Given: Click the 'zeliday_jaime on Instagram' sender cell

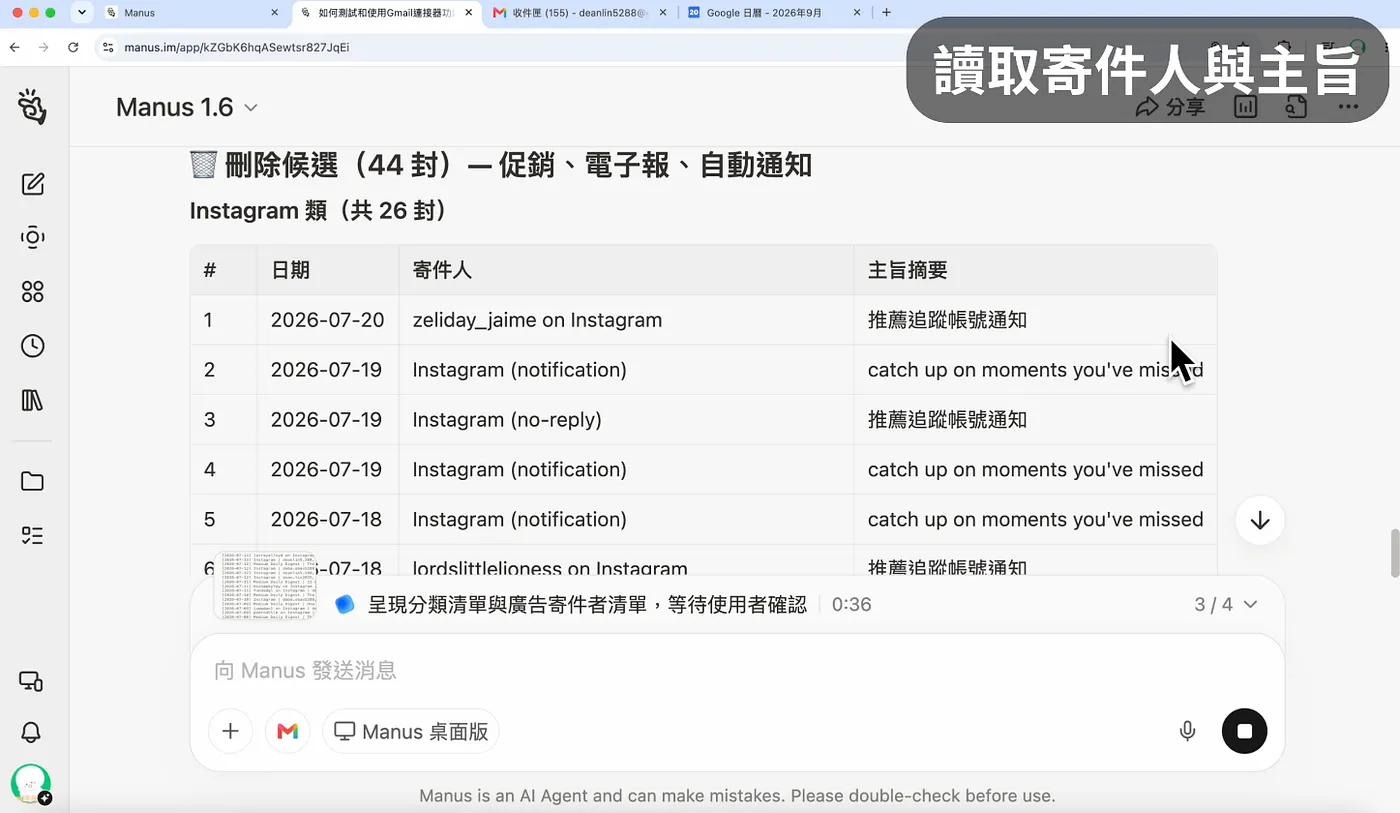Looking at the screenshot, I should pyautogui.click(x=626, y=320).
